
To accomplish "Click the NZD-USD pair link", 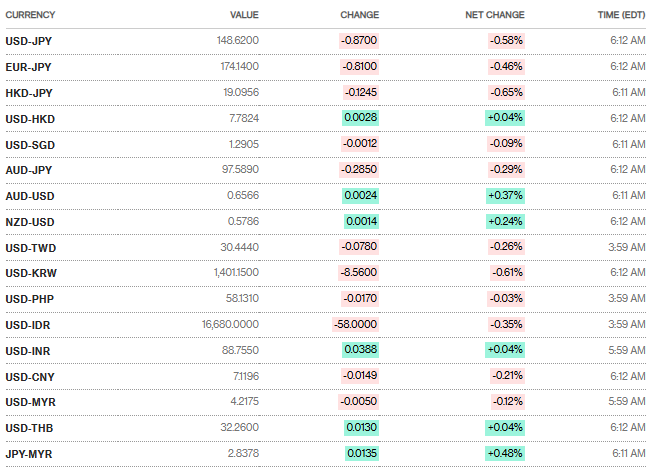I will pyautogui.click(x=29, y=221).
